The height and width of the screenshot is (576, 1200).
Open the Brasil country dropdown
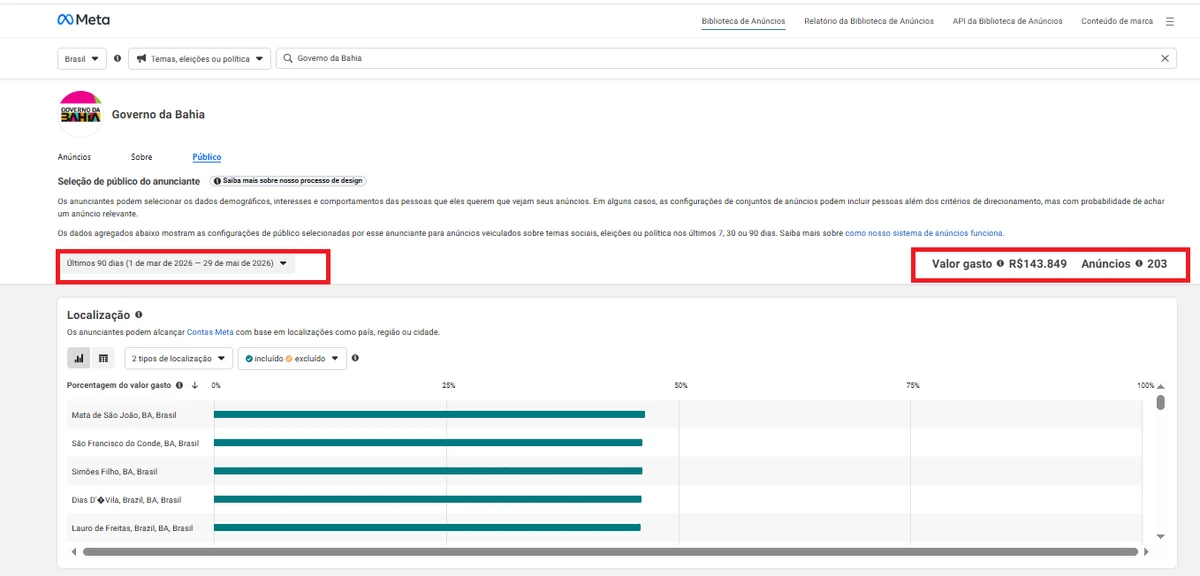pyautogui.click(x=82, y=58)
